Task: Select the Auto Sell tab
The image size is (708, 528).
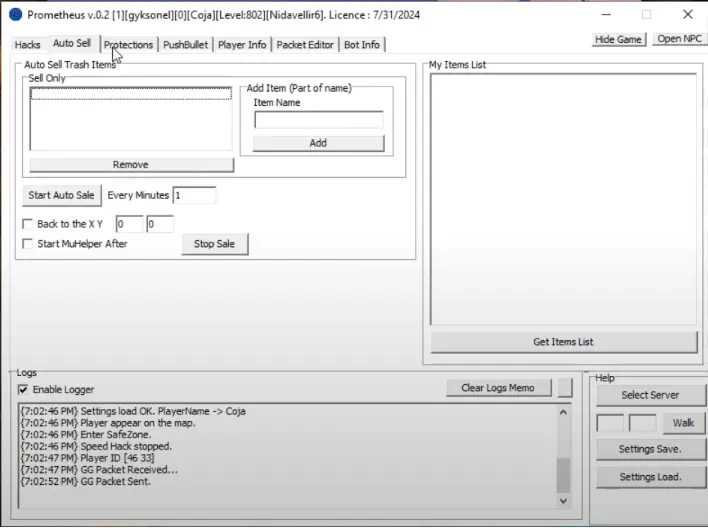Action: pos(72,43)
